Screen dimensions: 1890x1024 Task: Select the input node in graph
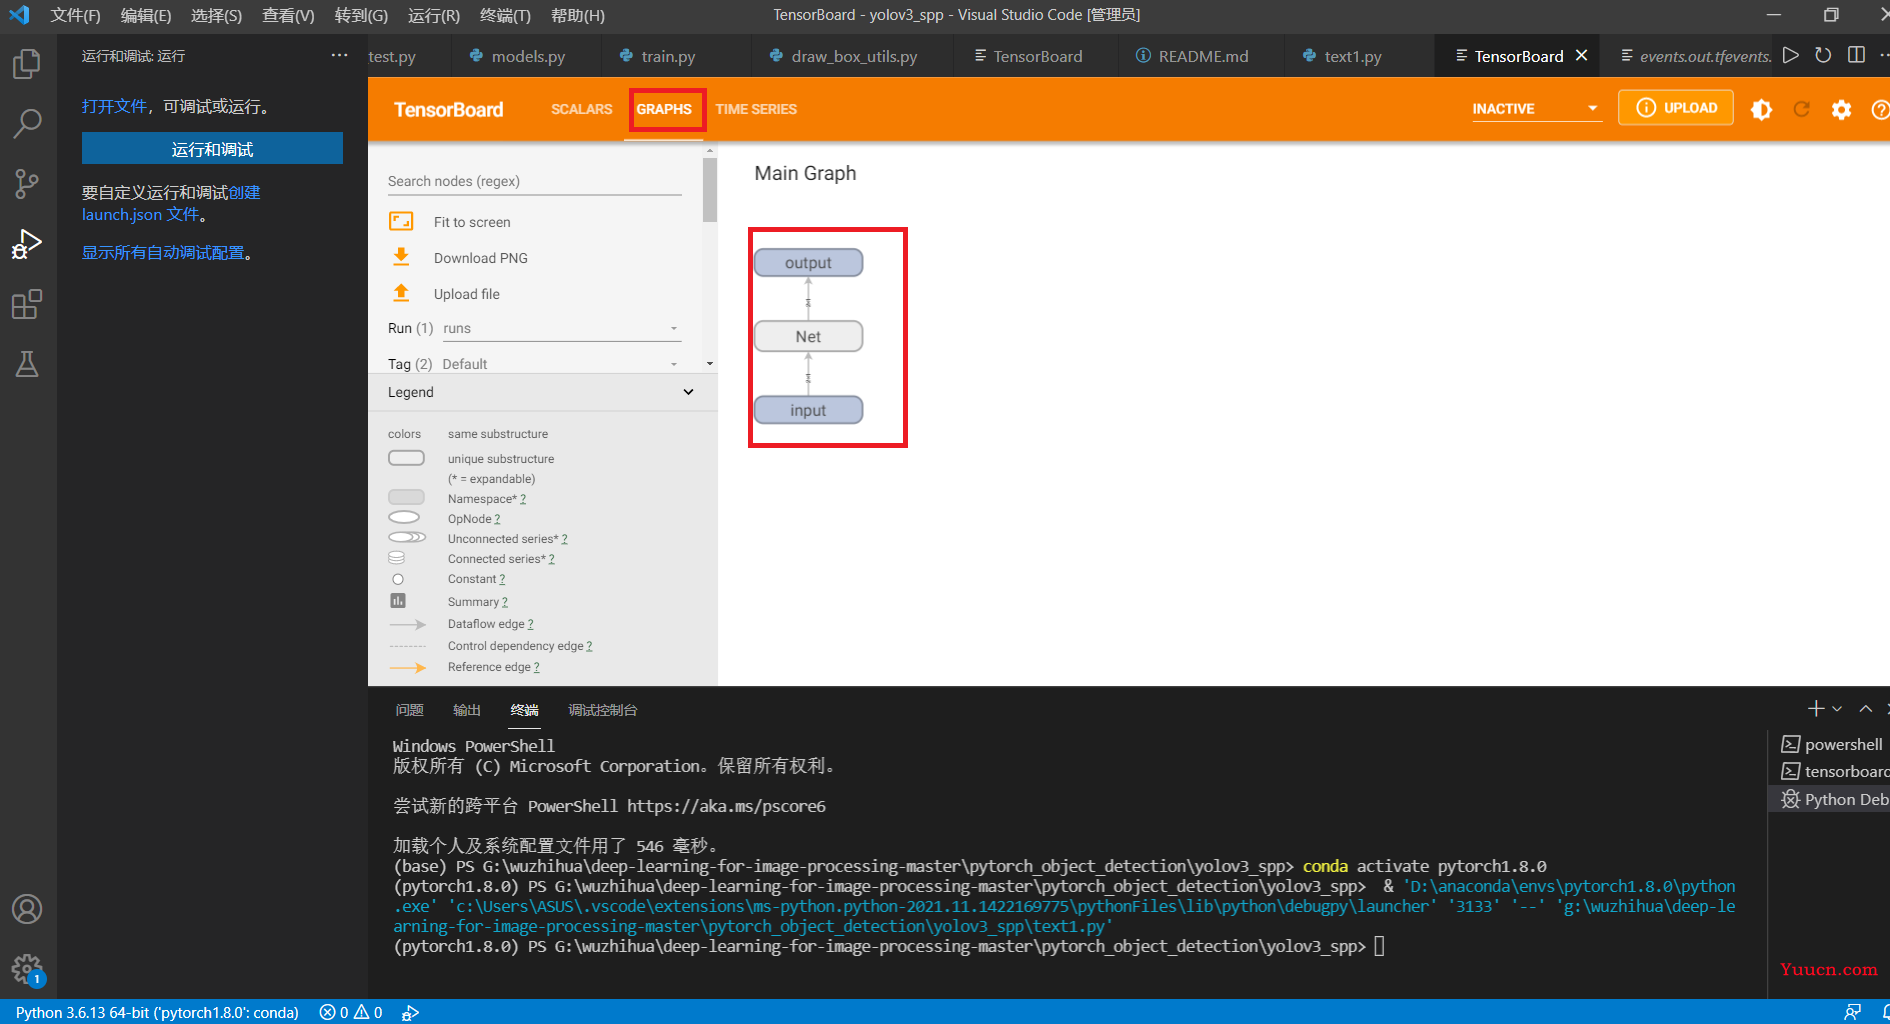[x=808, y=410]
